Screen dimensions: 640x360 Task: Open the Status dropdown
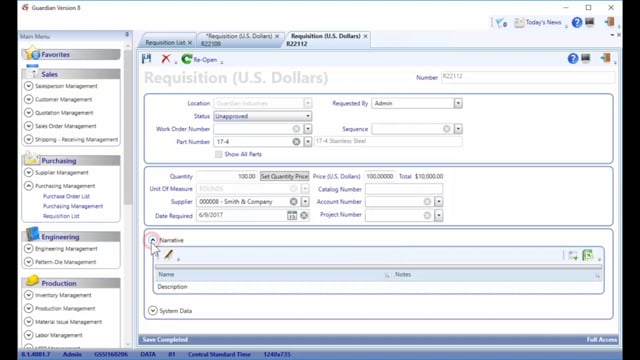262,116
